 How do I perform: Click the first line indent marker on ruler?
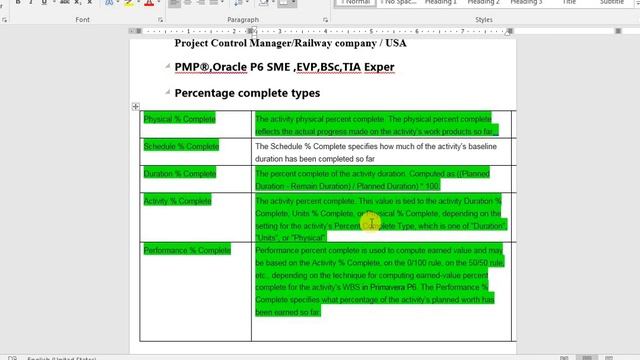tap(253, 29)
